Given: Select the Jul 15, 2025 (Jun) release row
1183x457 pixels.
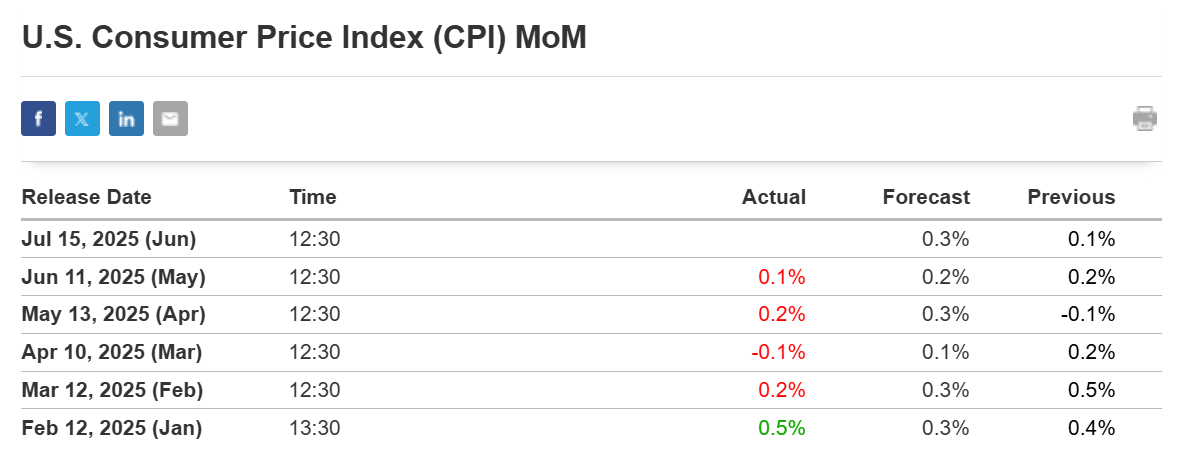Looking at the screenshot, I should 592,239.
